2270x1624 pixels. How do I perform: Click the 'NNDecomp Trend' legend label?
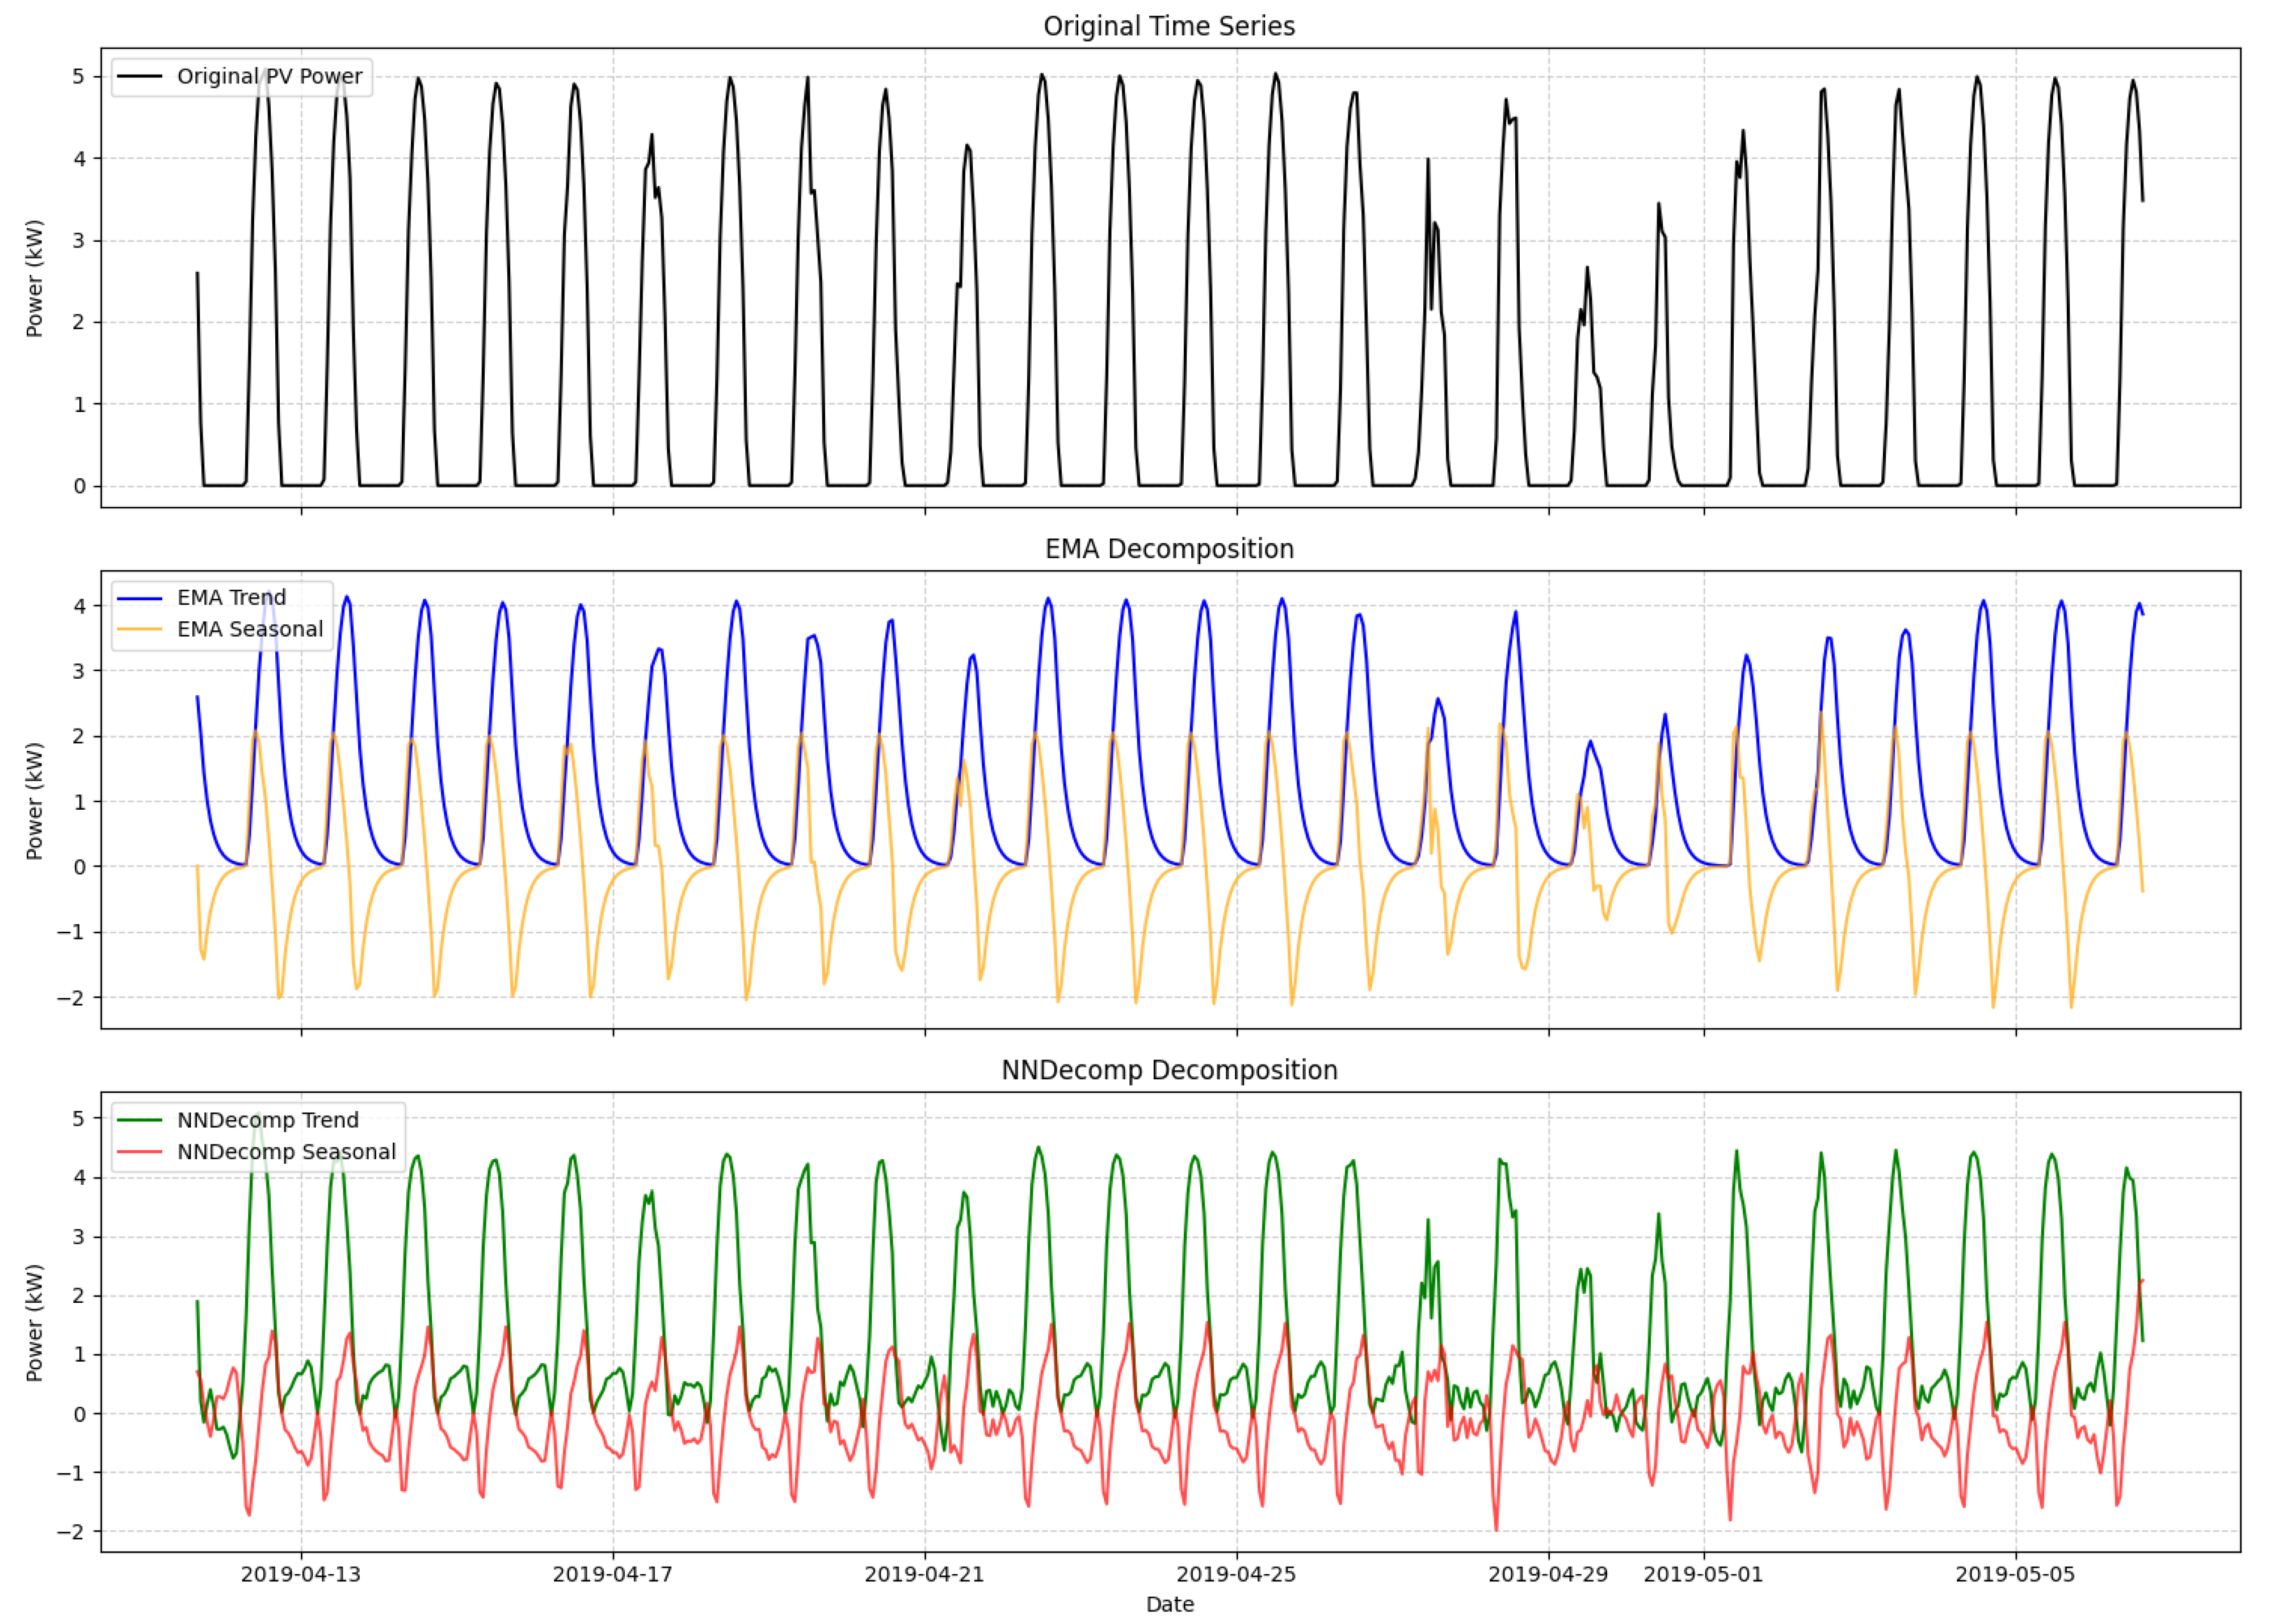coord(267,1120)
